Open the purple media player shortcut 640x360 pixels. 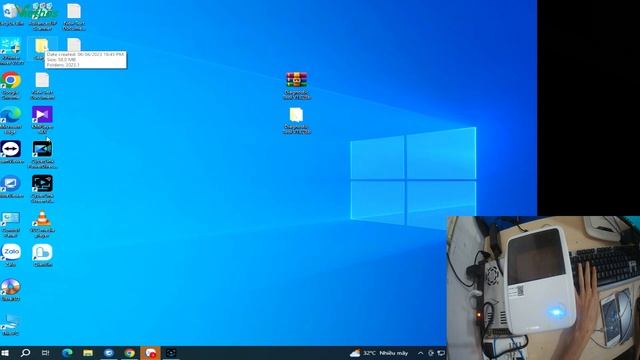pos(42,120)
